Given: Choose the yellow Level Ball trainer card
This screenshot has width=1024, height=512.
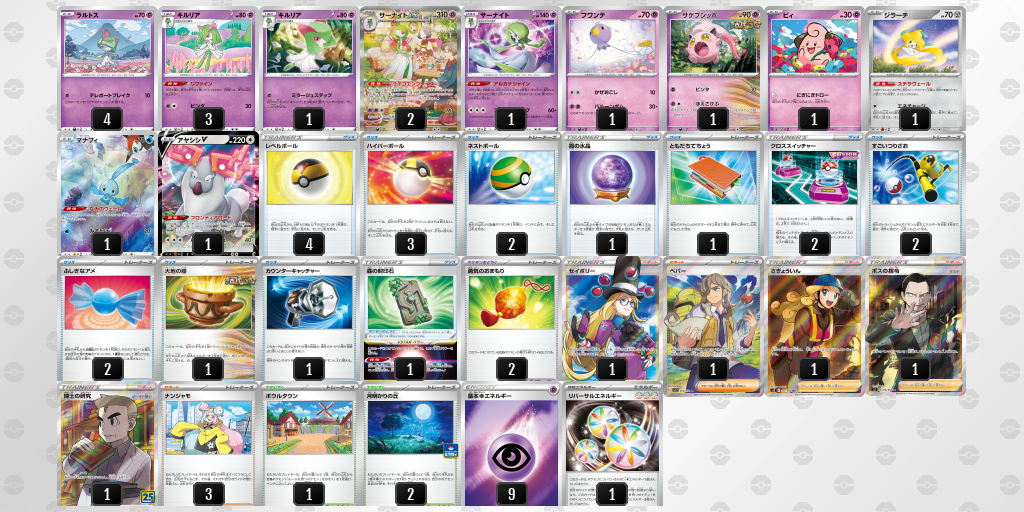Looking at the screenshot, I should coord(310,194).
